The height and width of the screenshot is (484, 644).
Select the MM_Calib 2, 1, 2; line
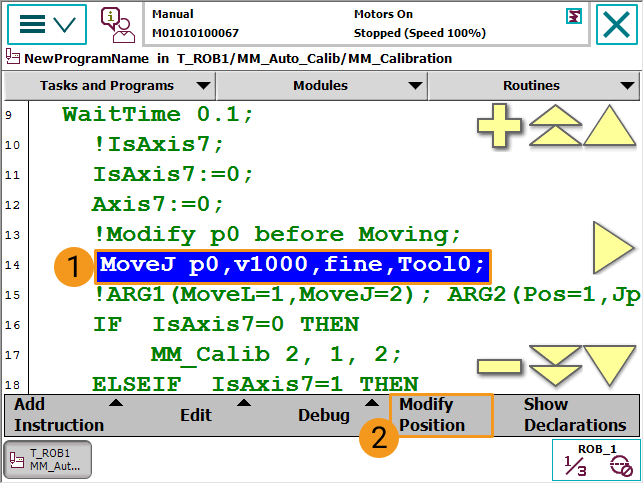click(x=276, y=355)
